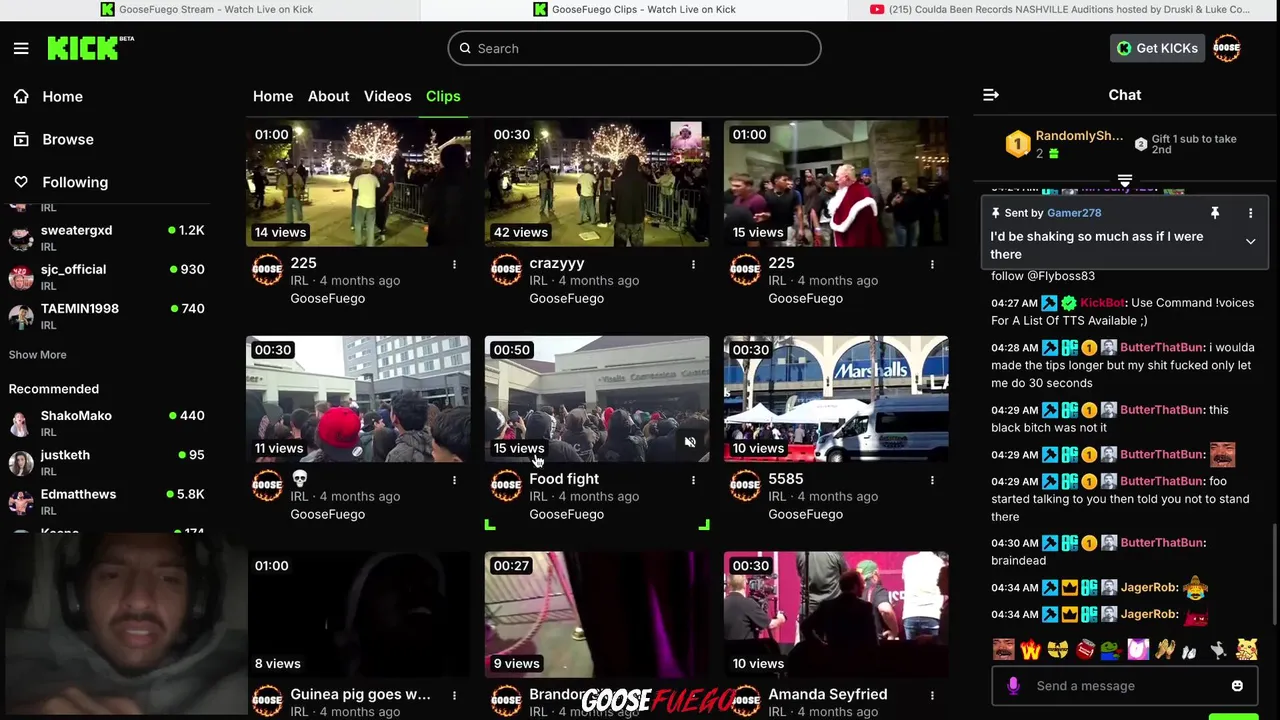Play the Food fight clip thumbnail
The image size is (1280, 720).
tap(597, 399)
